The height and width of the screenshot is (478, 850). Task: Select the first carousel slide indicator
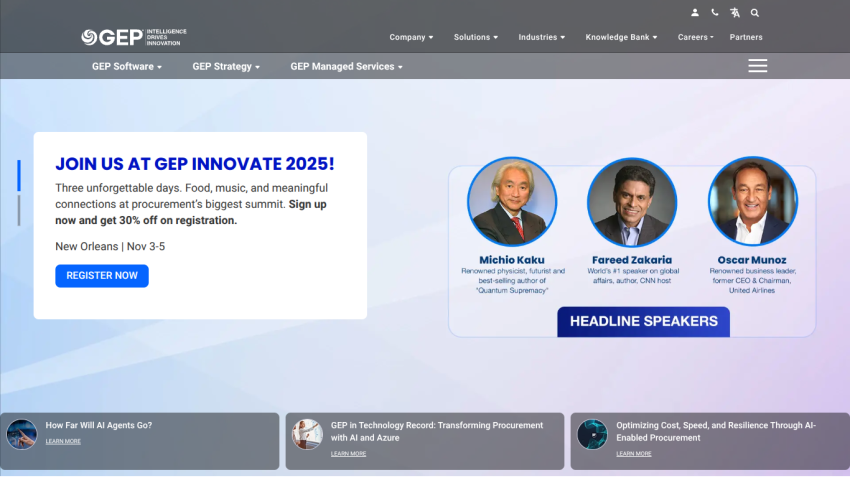point(19,175)
